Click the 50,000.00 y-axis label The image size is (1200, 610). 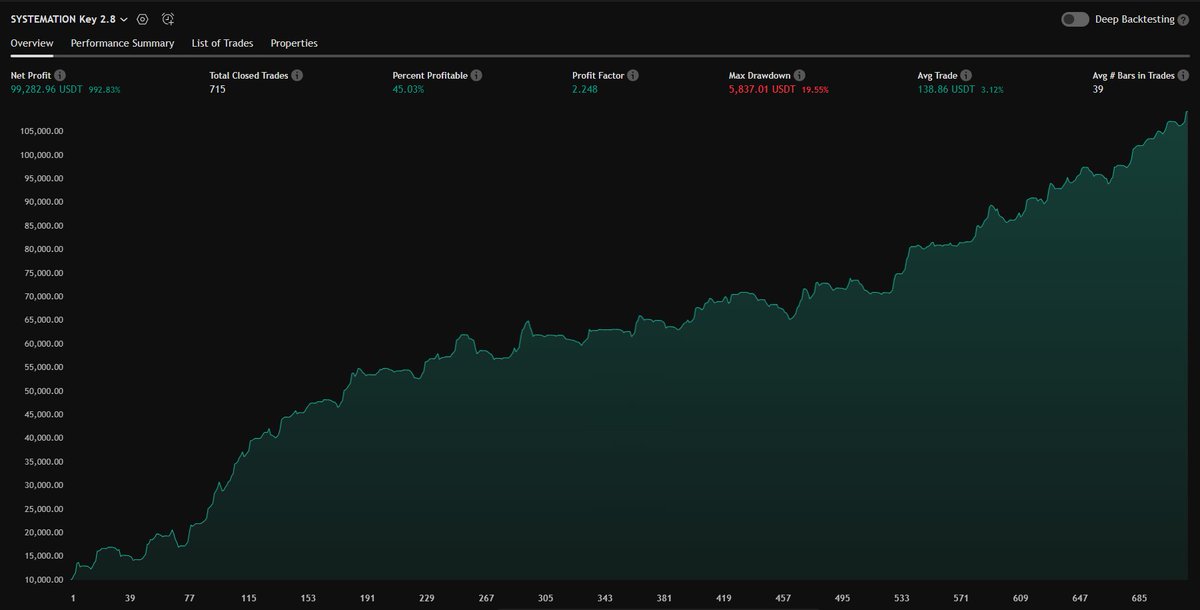44,391
